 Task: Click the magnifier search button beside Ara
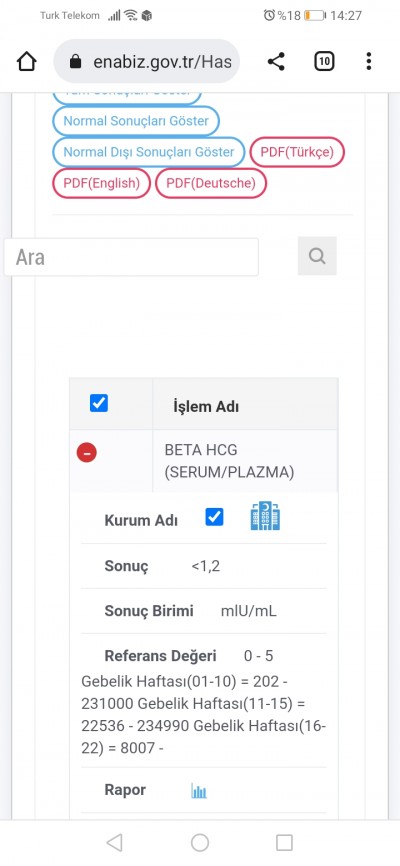click(317, 256)
